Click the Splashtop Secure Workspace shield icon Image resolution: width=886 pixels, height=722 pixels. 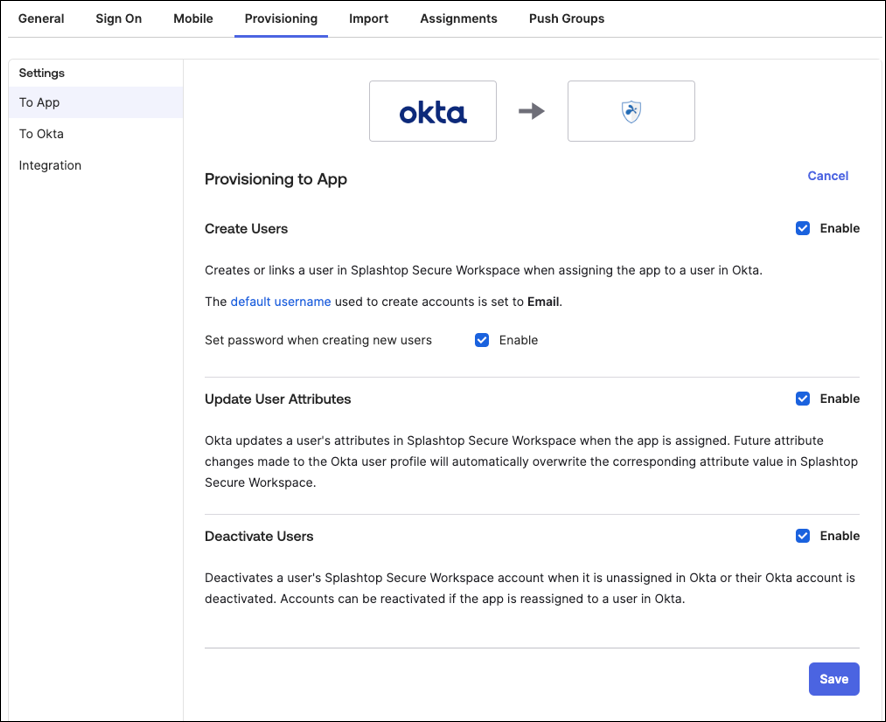631,111
